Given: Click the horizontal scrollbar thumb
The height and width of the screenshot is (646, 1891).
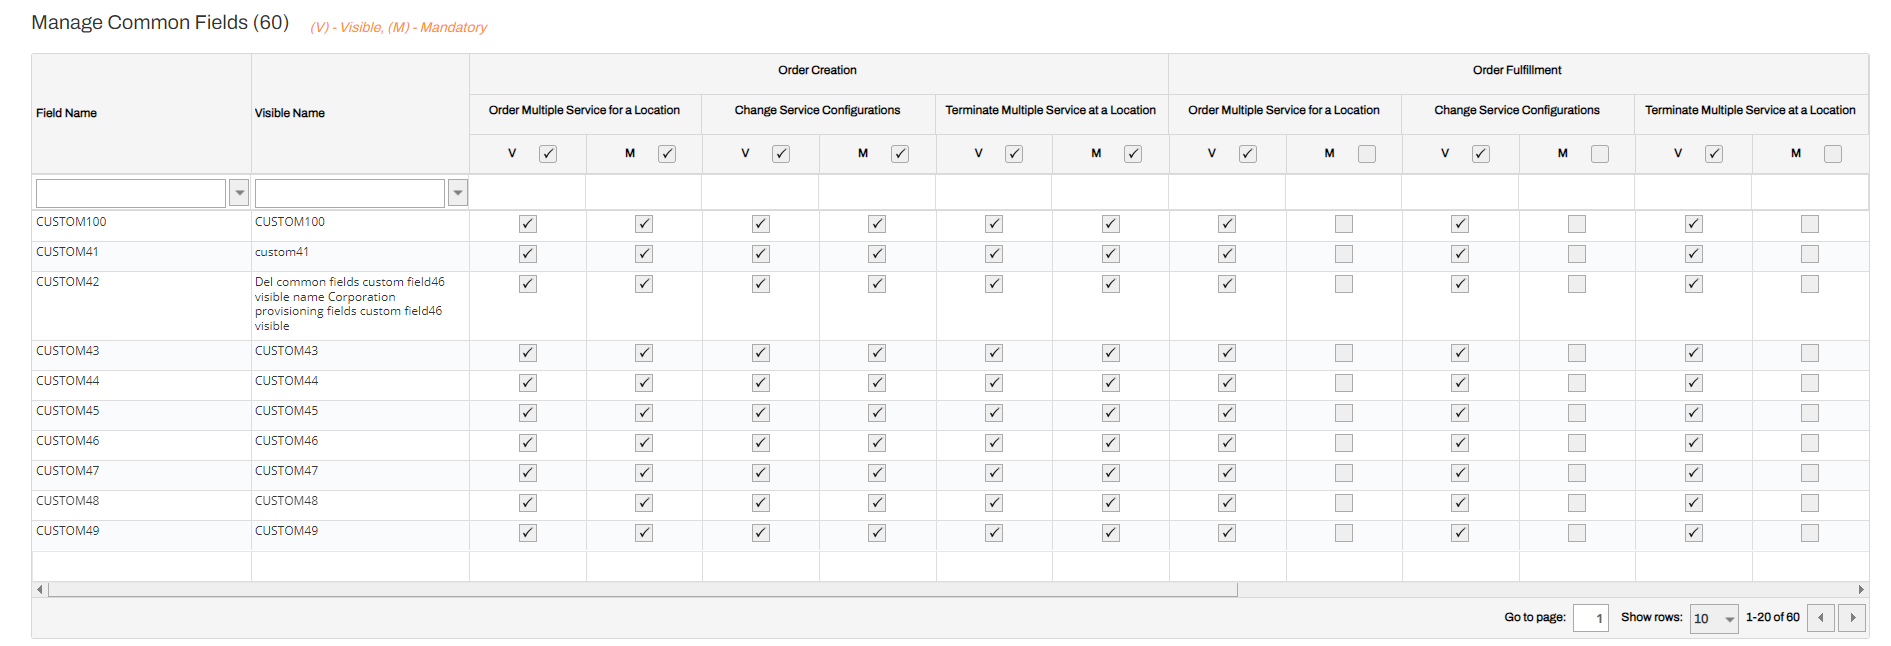Looking at the screenshot, I should tap(642, 590).
